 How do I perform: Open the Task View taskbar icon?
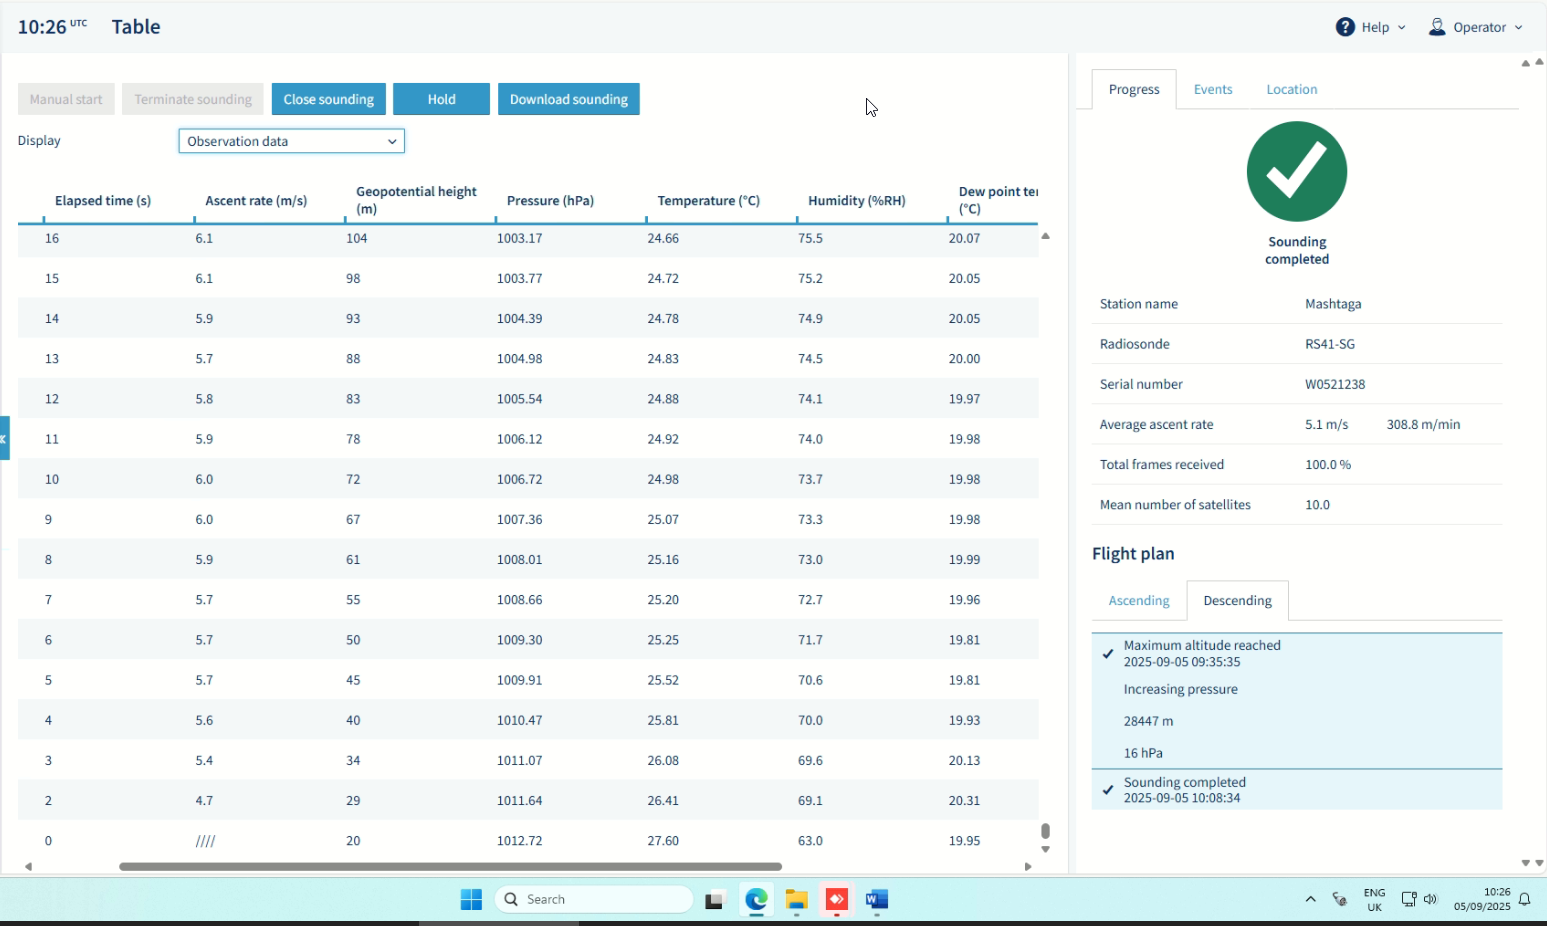coord(714,900)
